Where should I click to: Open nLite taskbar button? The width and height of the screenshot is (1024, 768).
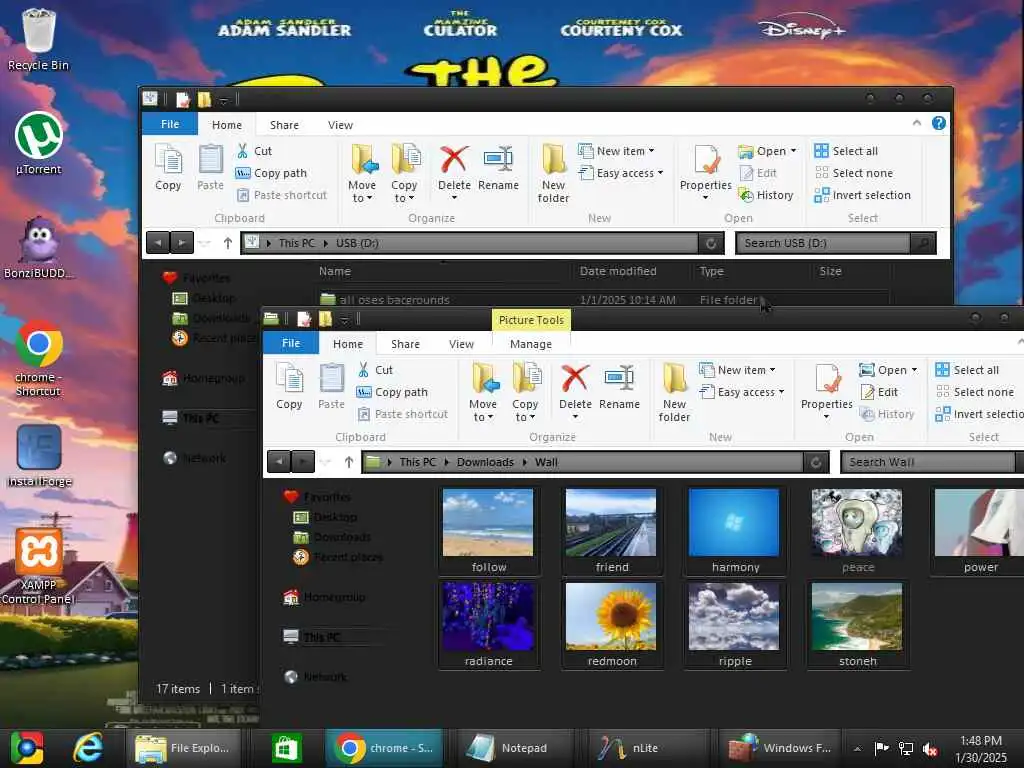pyautogui.click(x=647, y=748)
